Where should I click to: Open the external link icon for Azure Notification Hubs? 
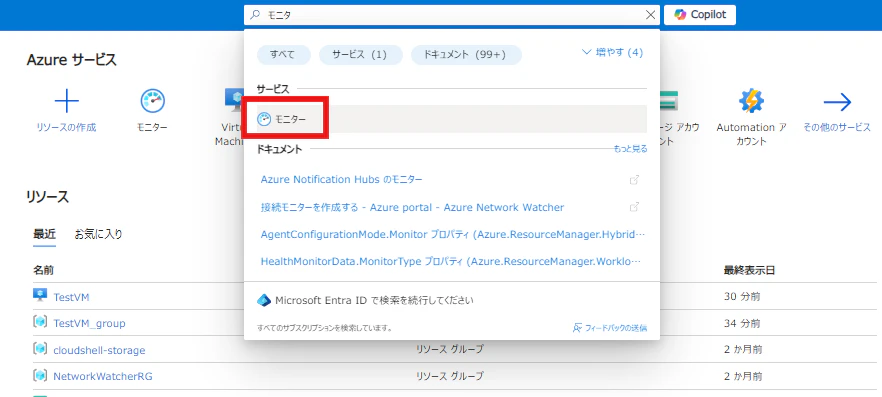[x=634, y=180]
